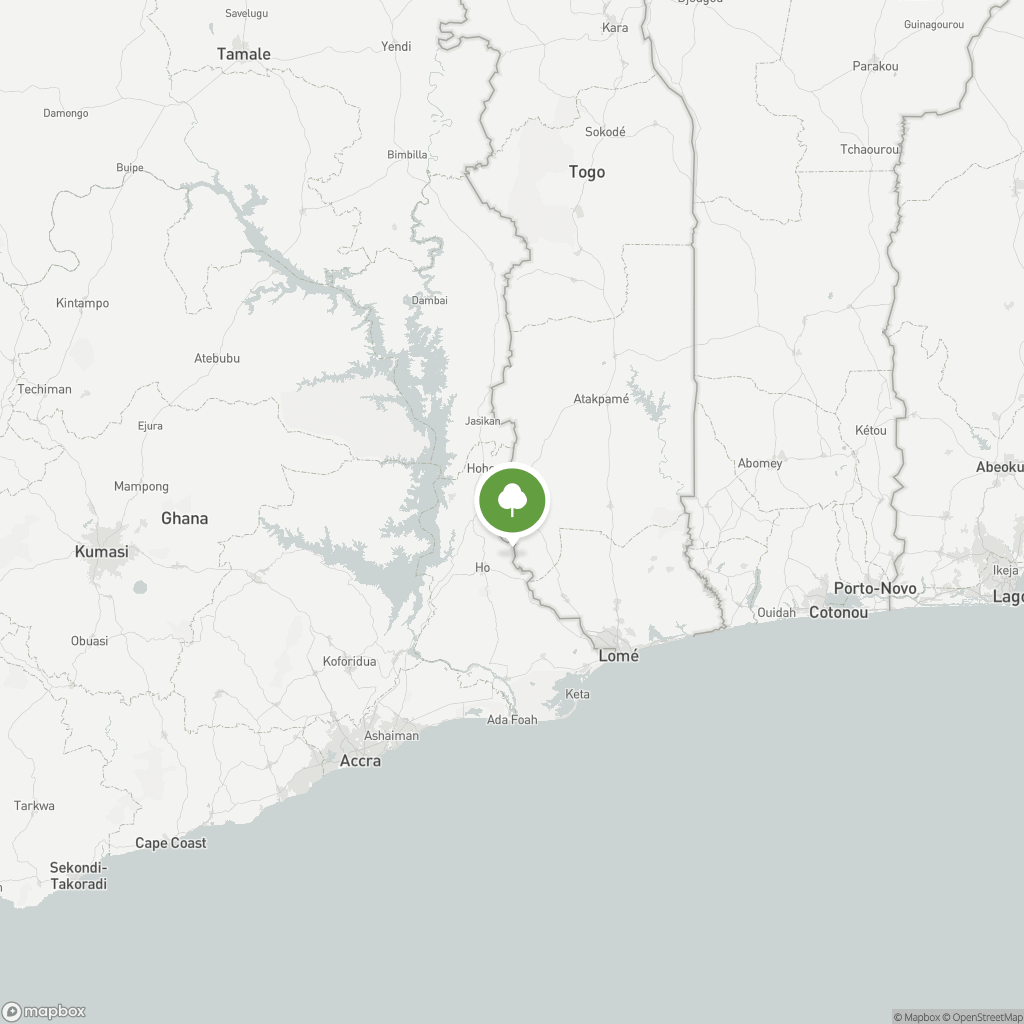Screen dimensions: 1024x1024
Task: Select the Parakou town label
Action: coord(875,66)
